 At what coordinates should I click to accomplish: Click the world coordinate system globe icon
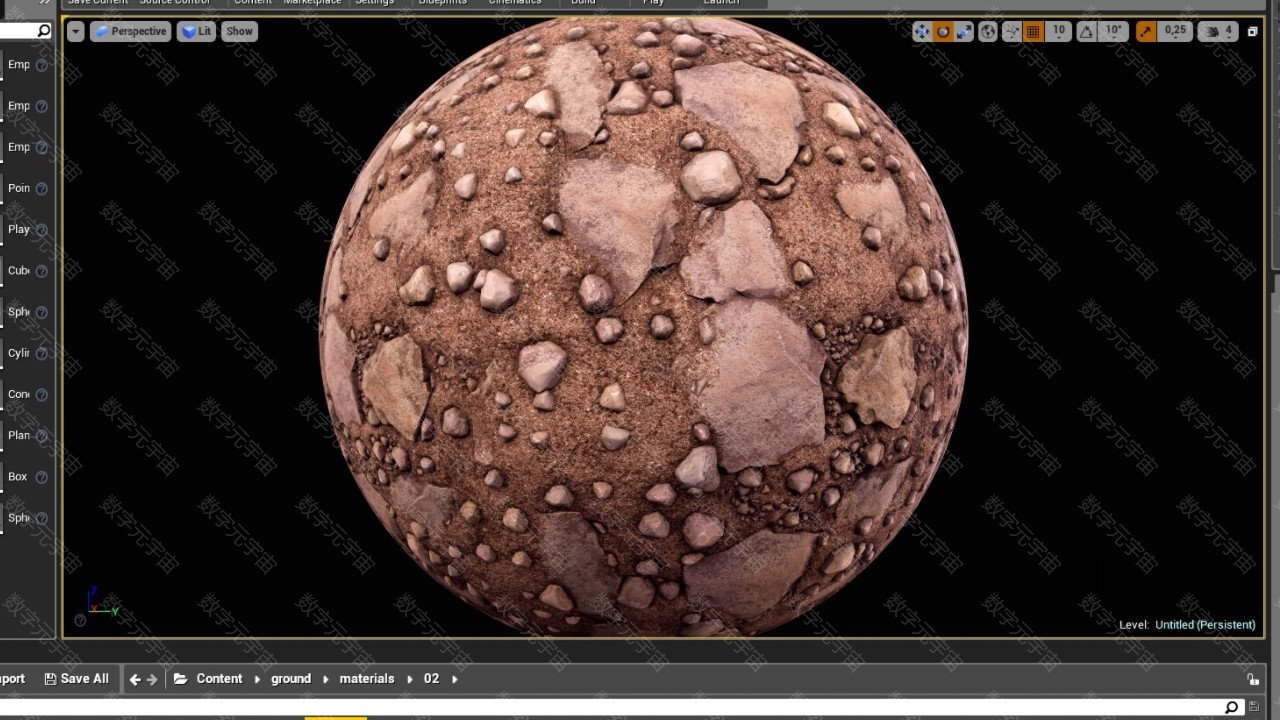tap(988, 32)
